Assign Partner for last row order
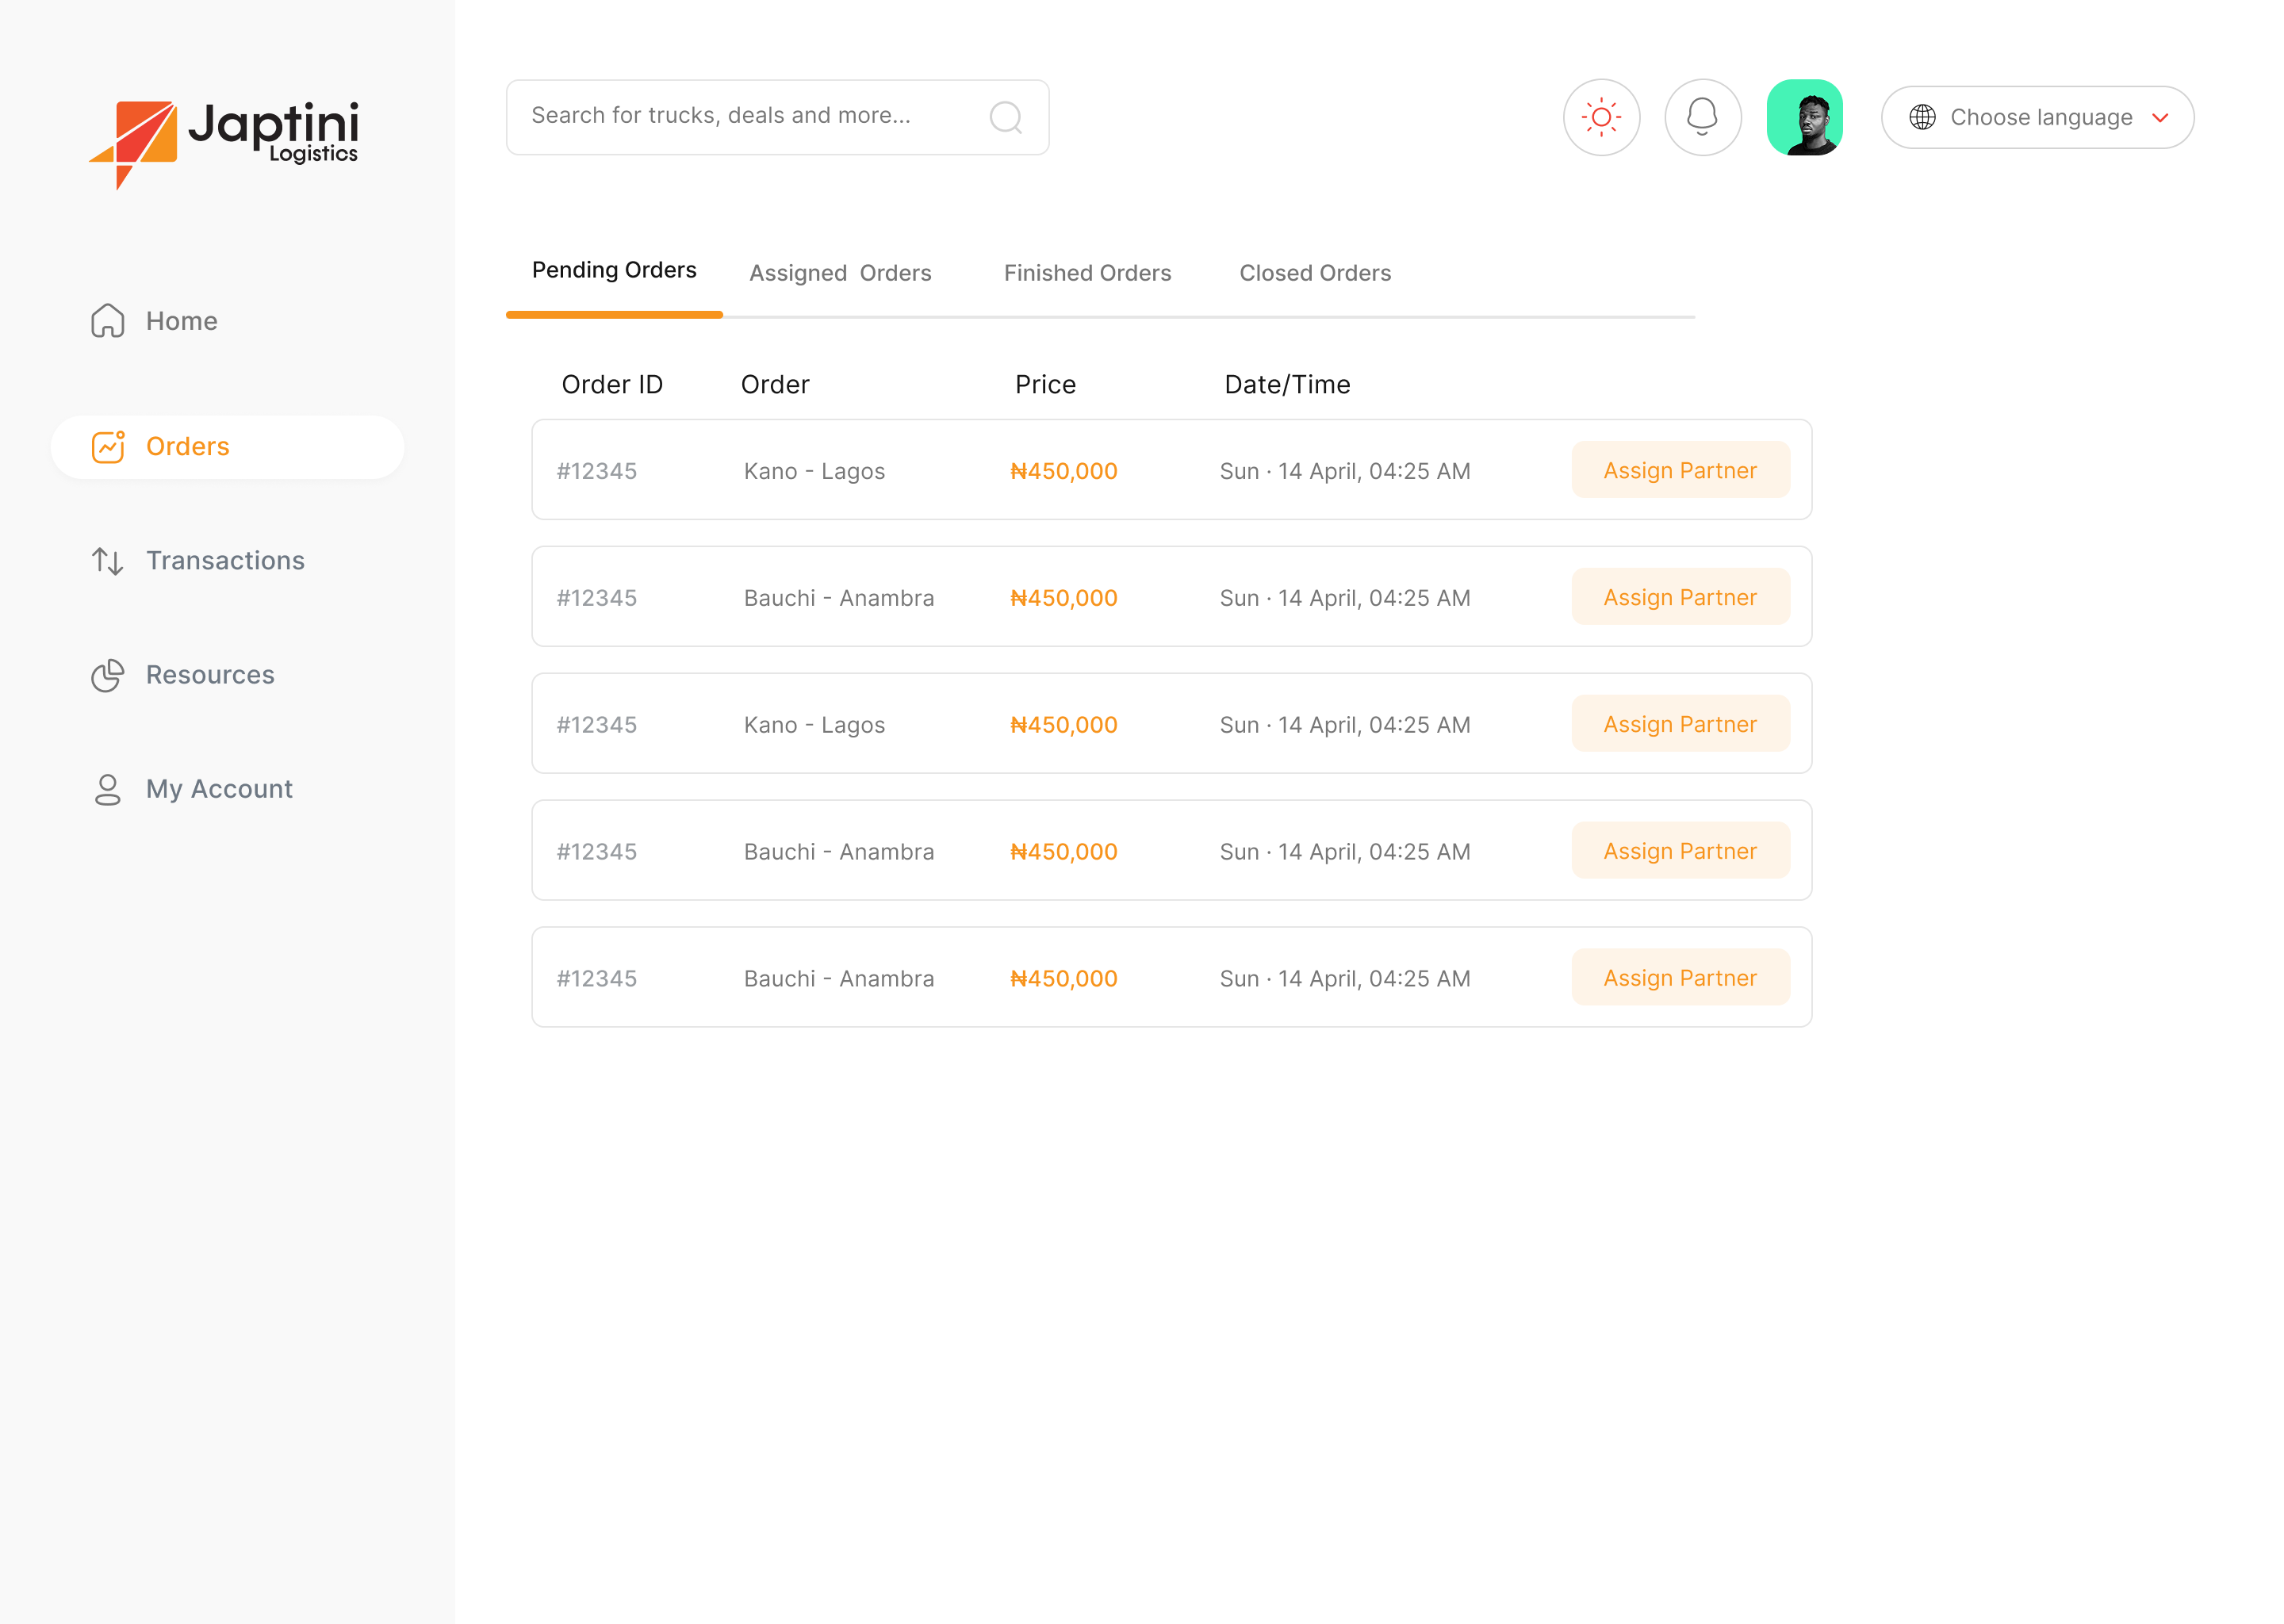 [1680, 978]
